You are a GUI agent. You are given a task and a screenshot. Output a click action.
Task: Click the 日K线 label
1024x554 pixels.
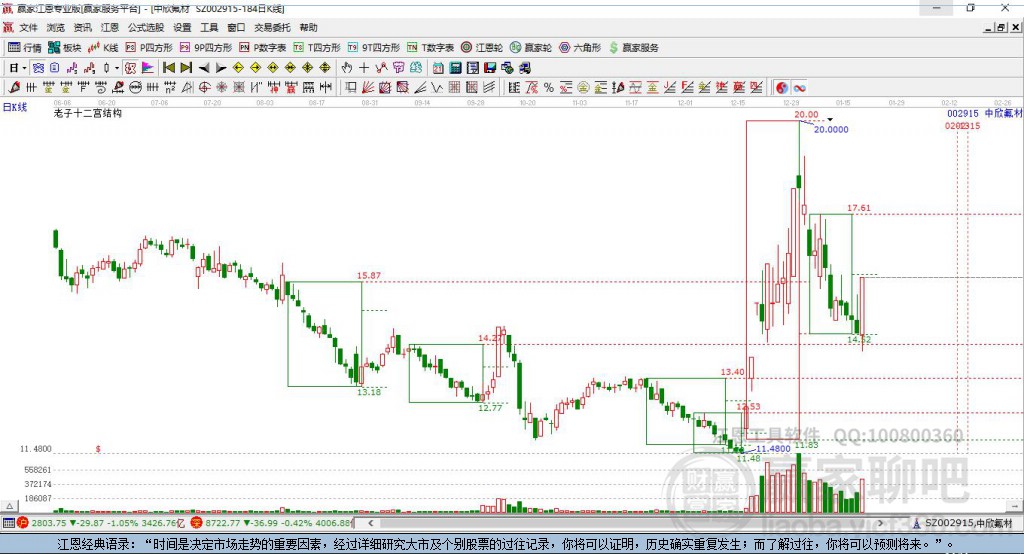(x=14, y=107)
